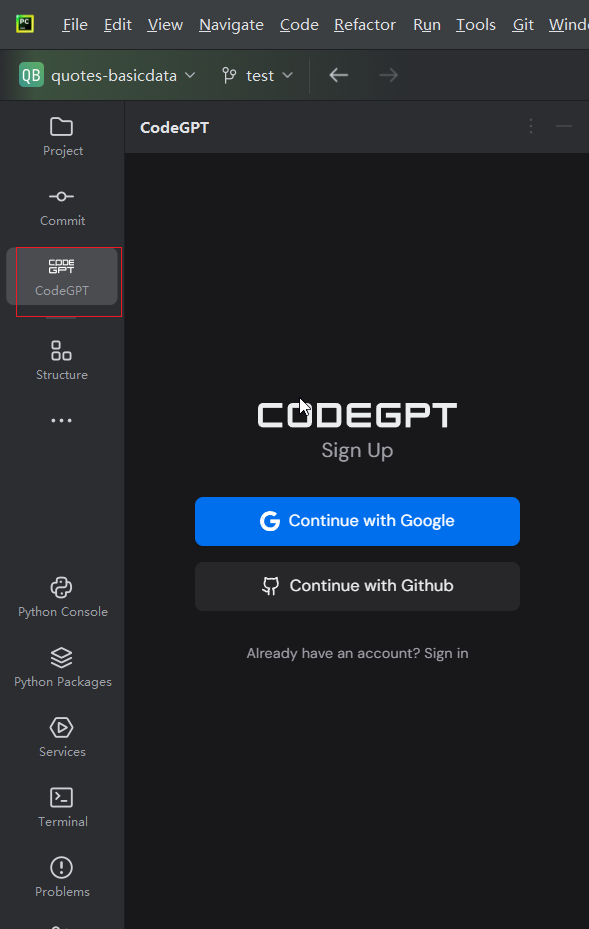This screenshot has height=929, width=589.
Task: Open the Commit tool window
Action: [x=62, y=207]
